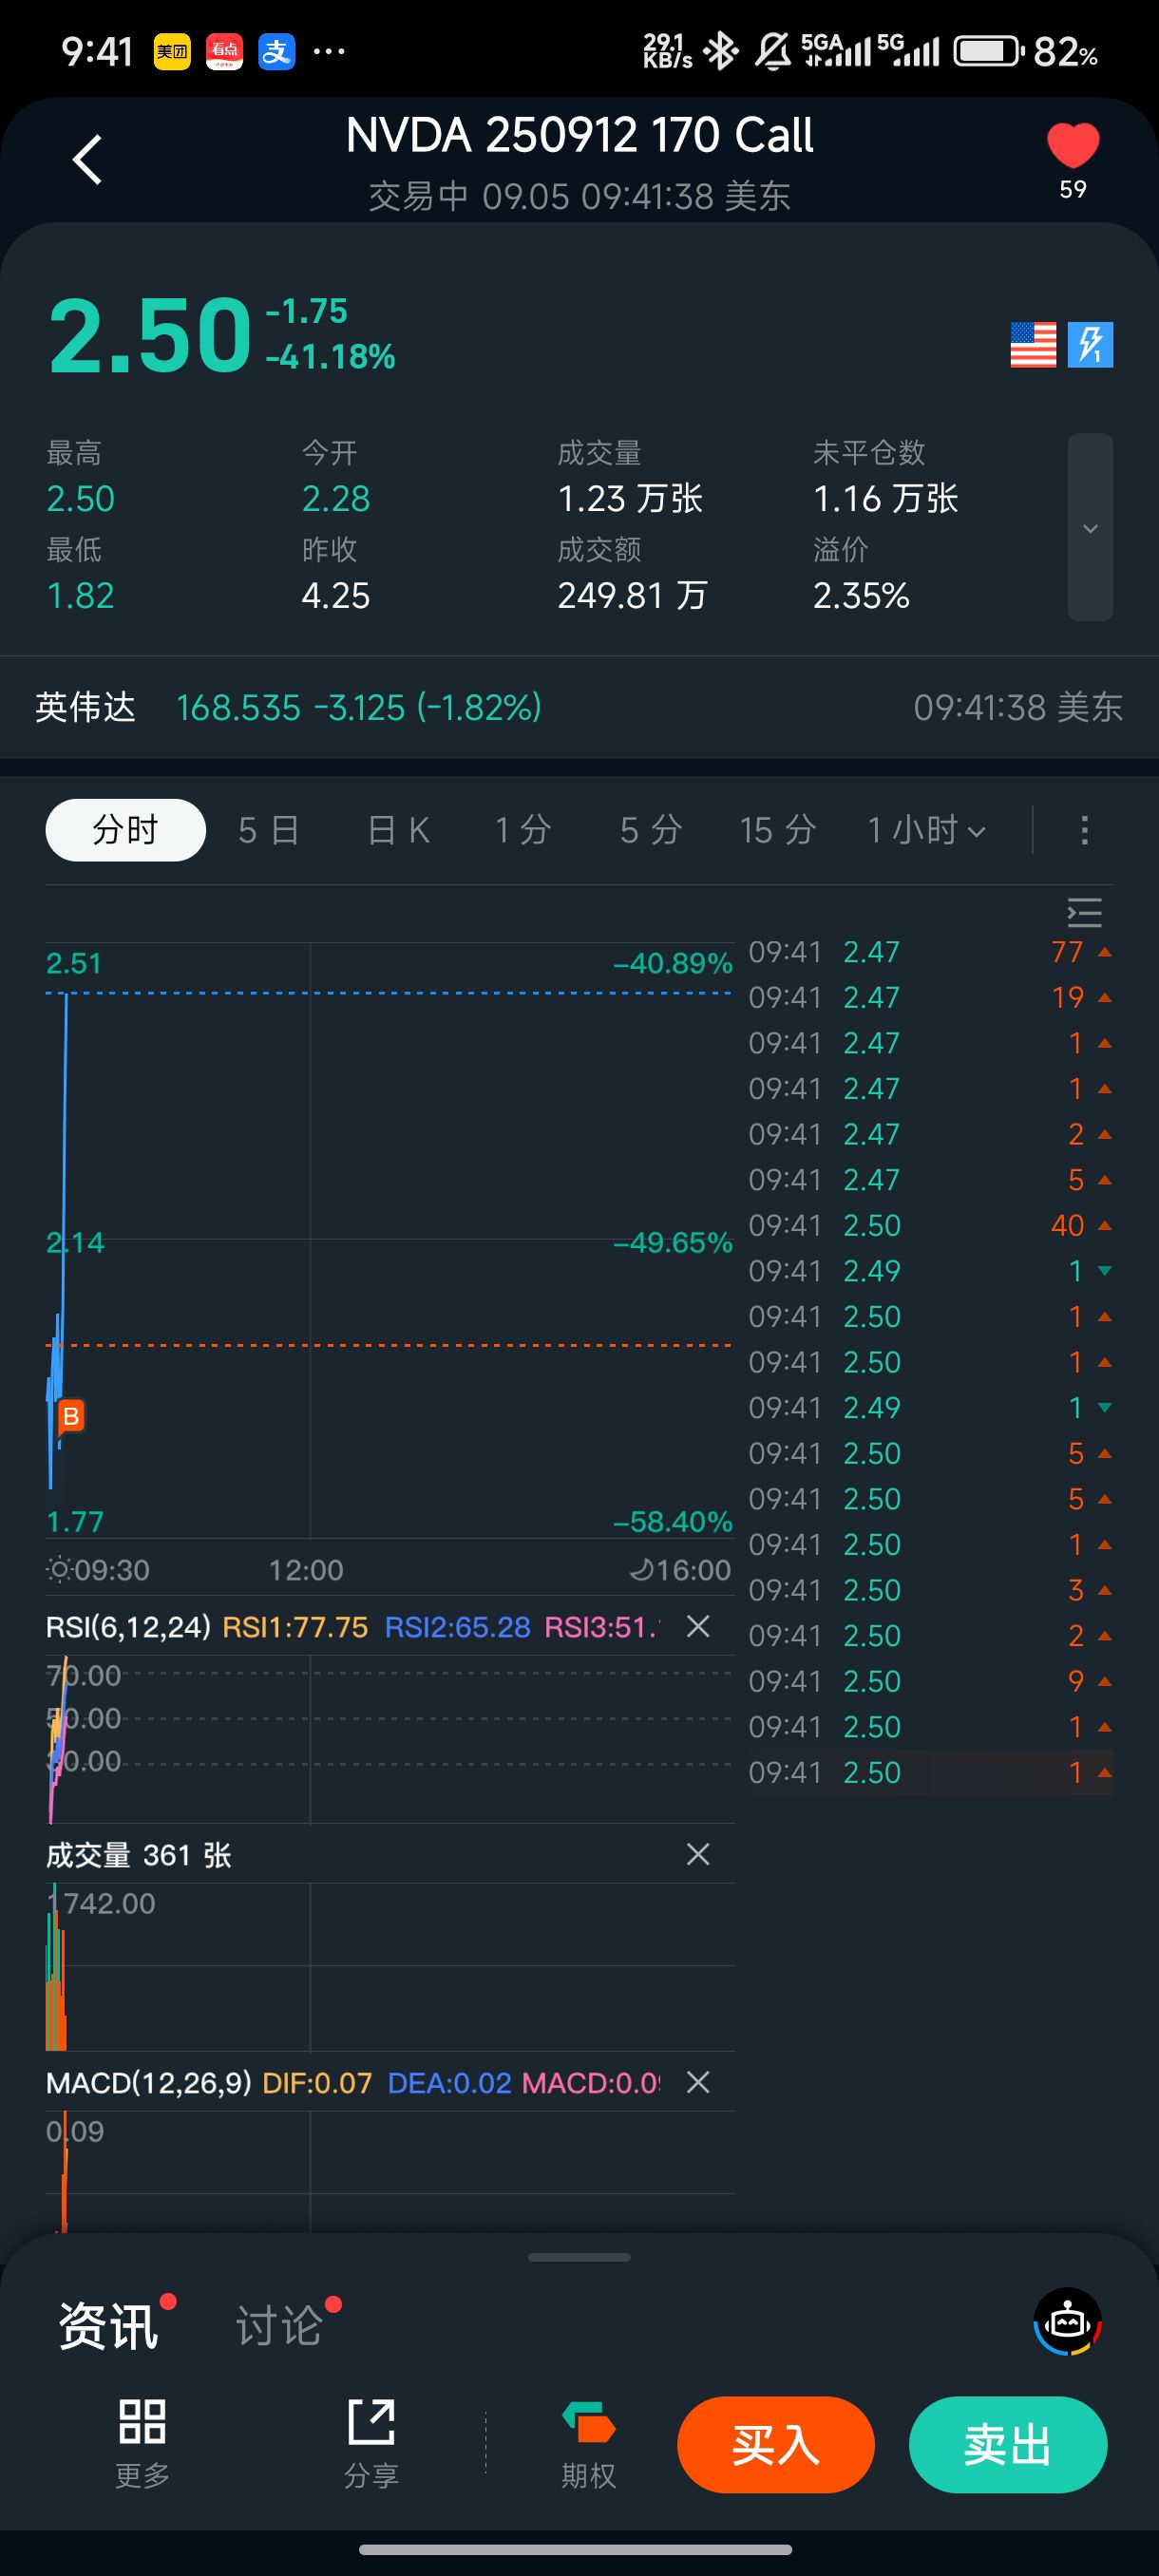The image size is (1159, 2576).
Task: Tap the red 看点 notification icon
Action: coord(224,51)
